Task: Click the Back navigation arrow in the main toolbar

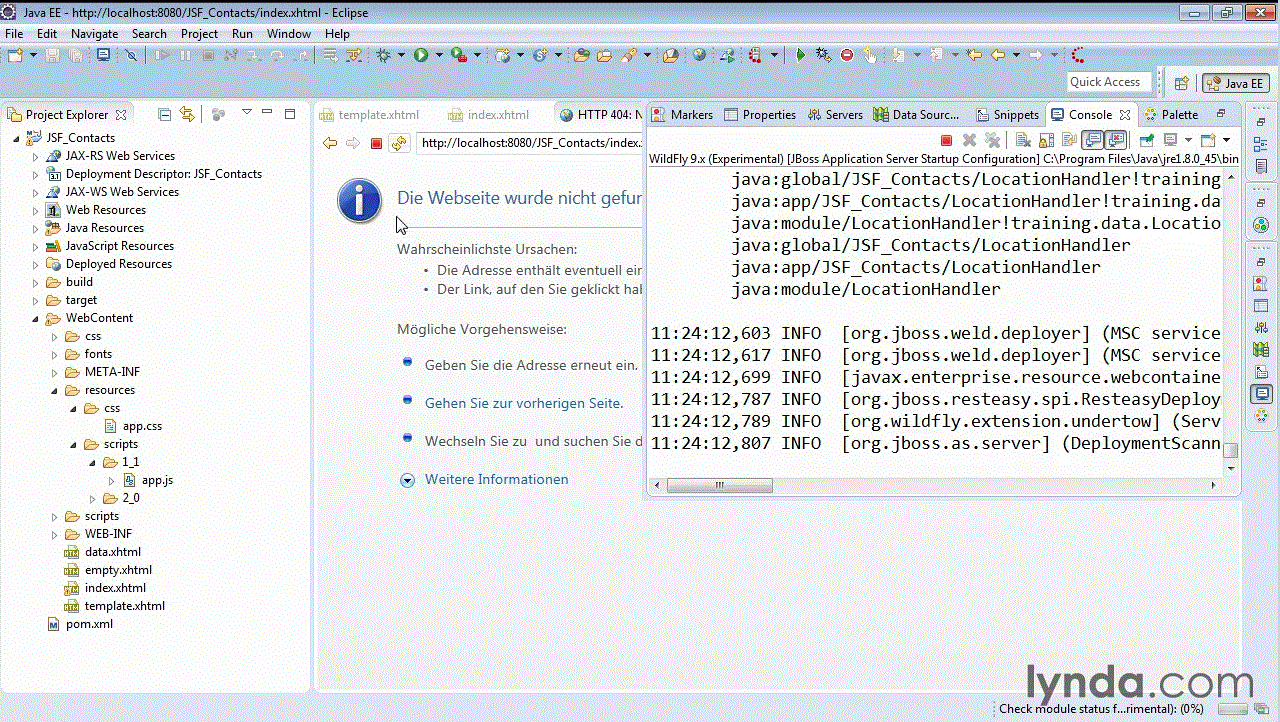Action: (x=997, y=55)
